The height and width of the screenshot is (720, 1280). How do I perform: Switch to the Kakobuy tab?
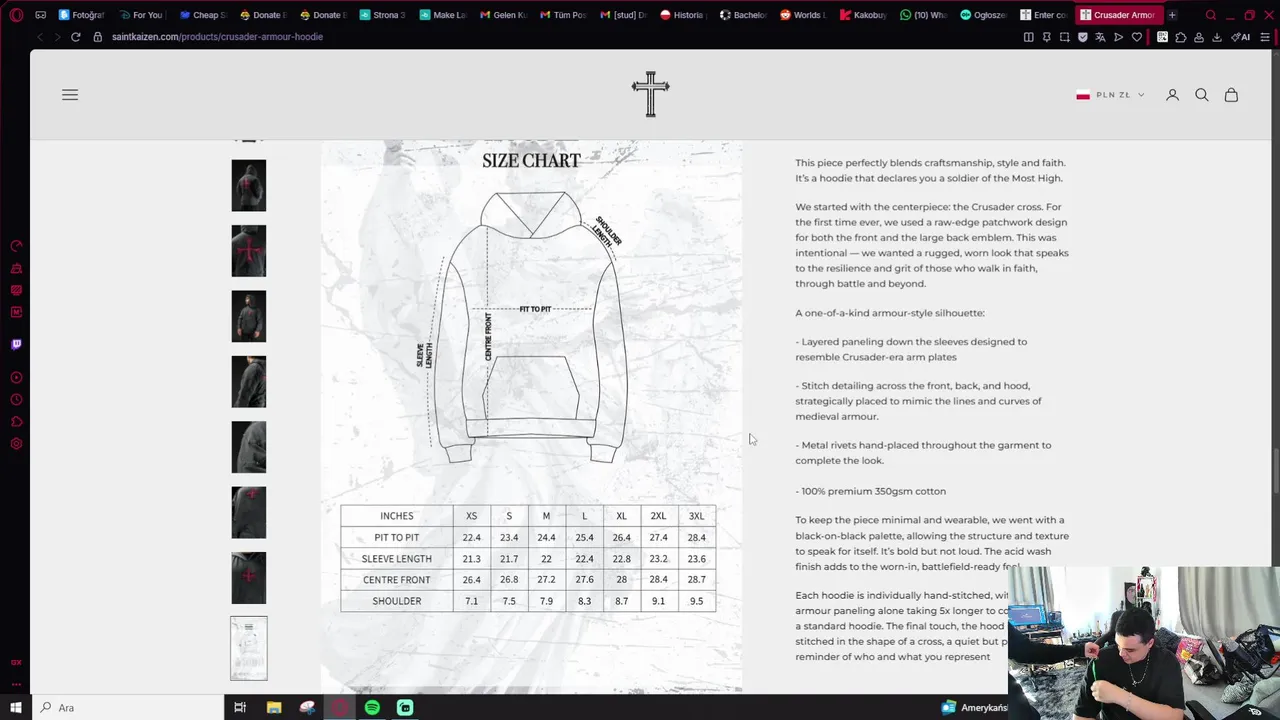[863, 15]
